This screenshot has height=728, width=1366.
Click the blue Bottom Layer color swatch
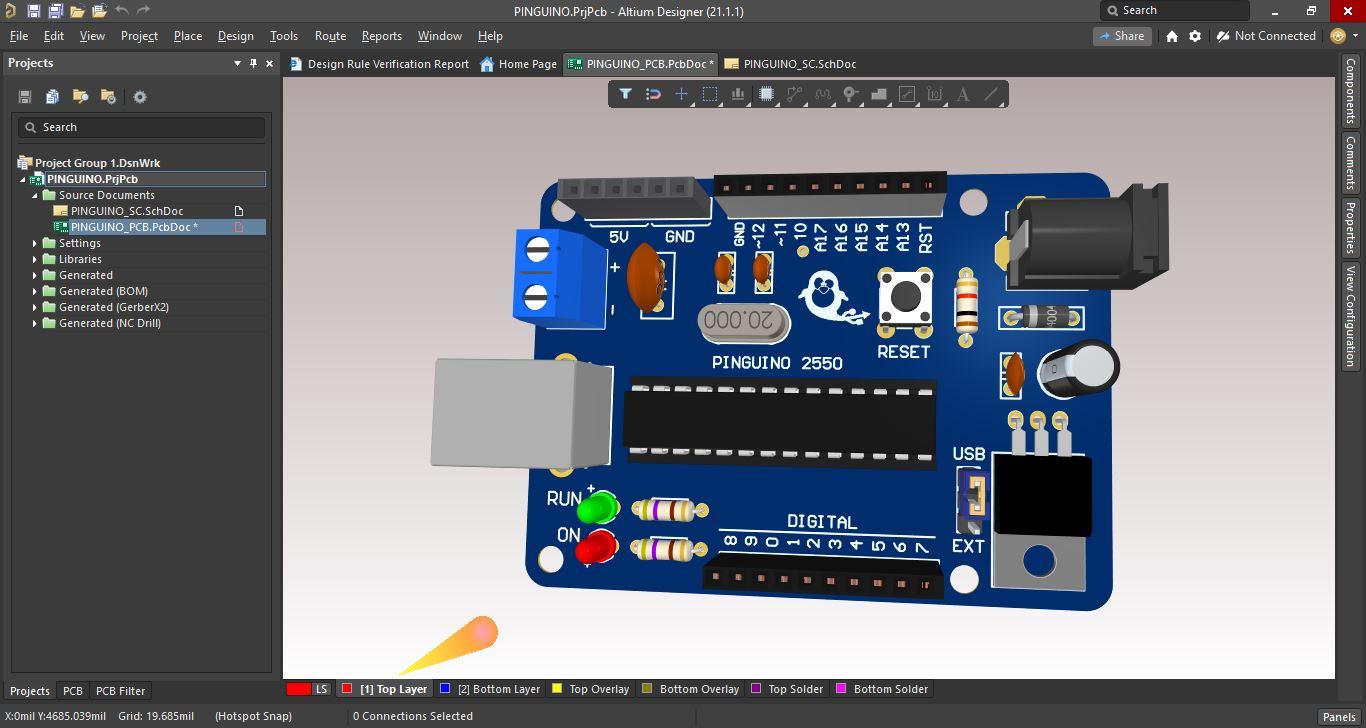(445, 689)
